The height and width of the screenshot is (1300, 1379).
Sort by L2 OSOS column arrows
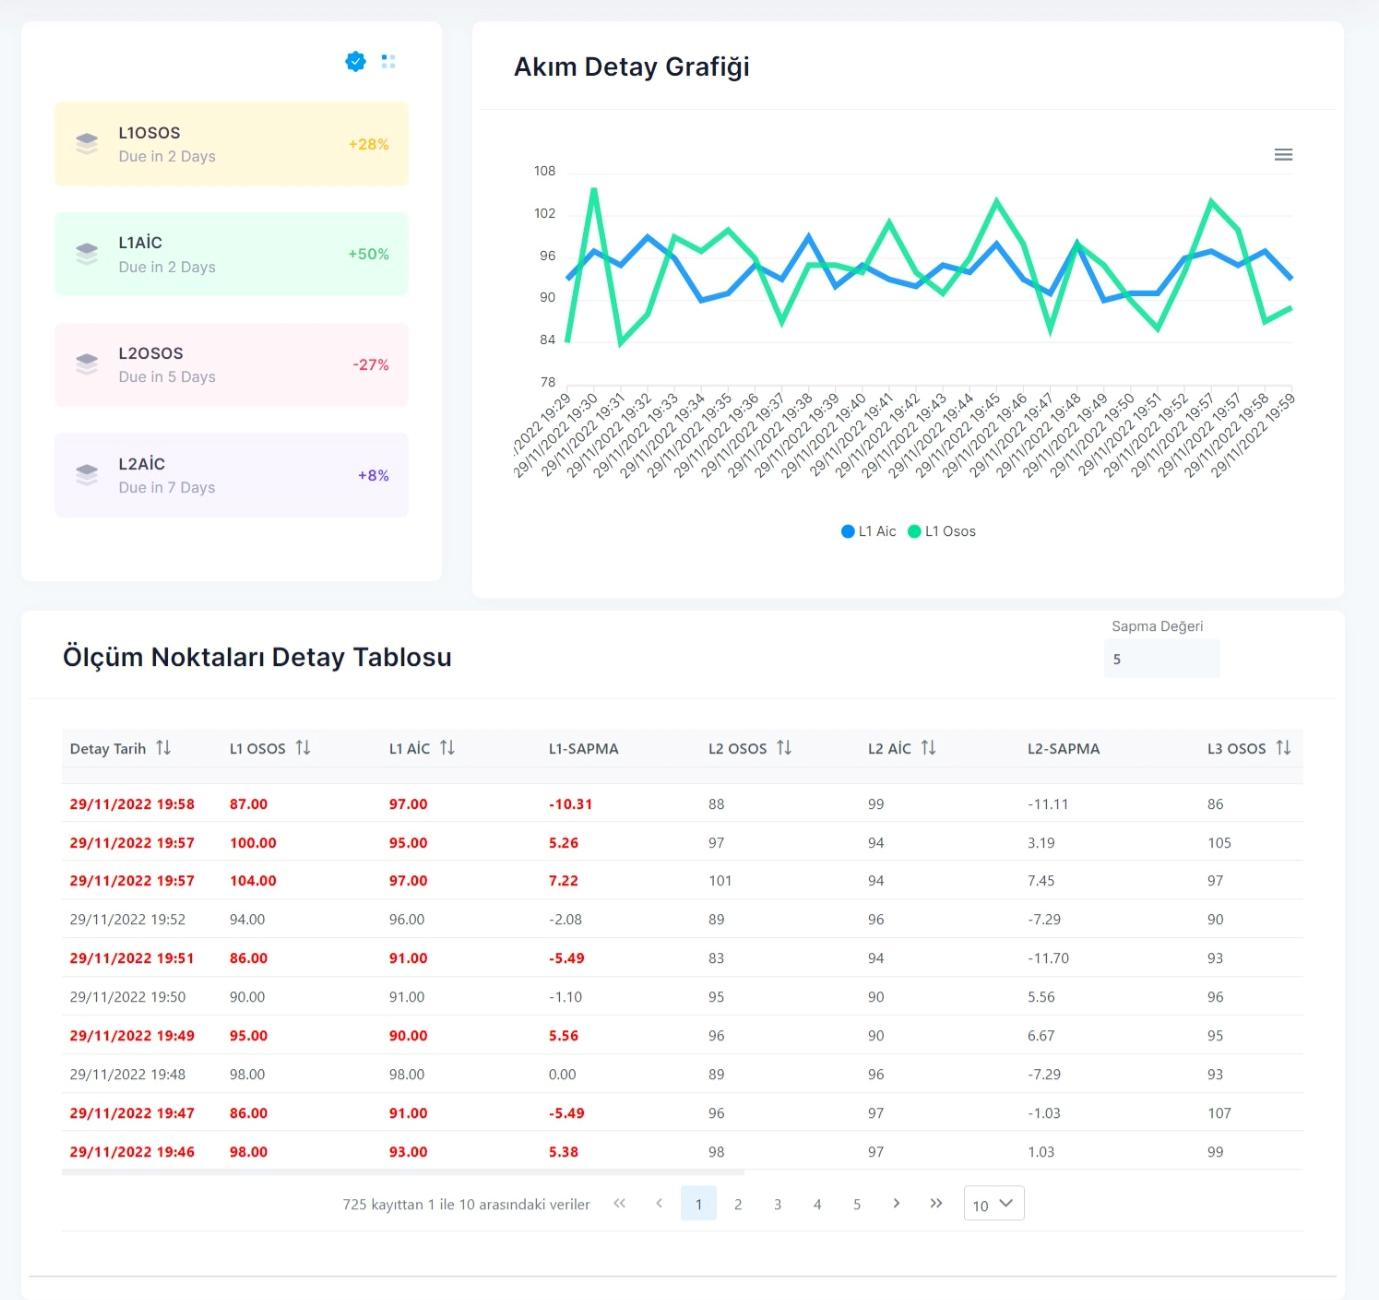(784, 748)
